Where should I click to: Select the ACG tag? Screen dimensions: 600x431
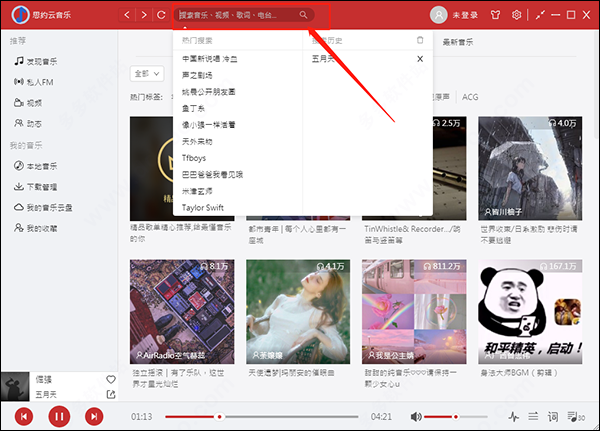pyautogui.click(x=470, y=97)
